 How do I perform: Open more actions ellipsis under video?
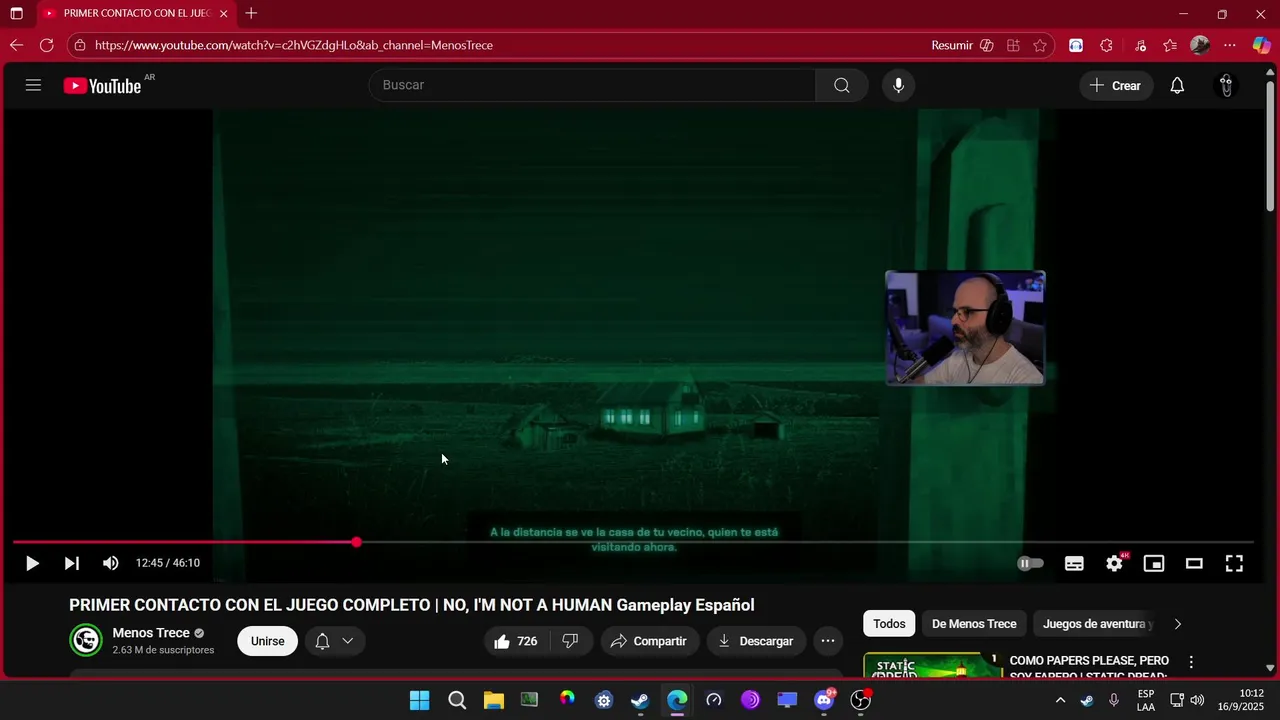click(828, 641)
